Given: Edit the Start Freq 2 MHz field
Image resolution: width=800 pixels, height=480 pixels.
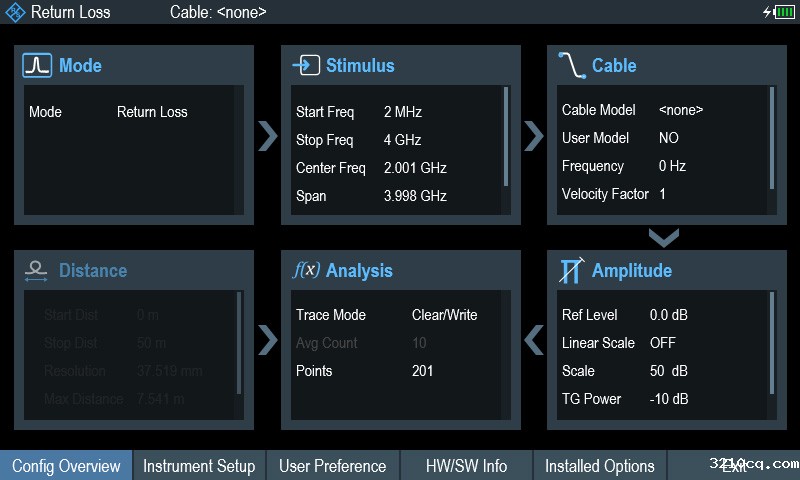Looking at the screenshot, I should [402, 112].
